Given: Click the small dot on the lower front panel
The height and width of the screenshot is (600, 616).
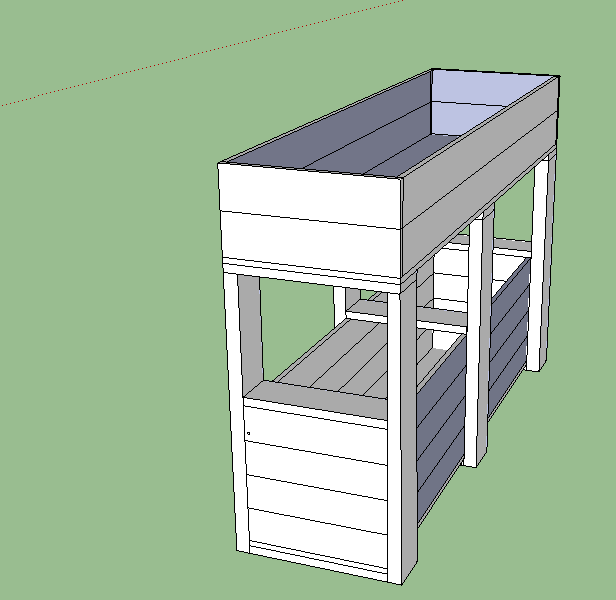Looking at the screenshot, I should pos(248,433).
